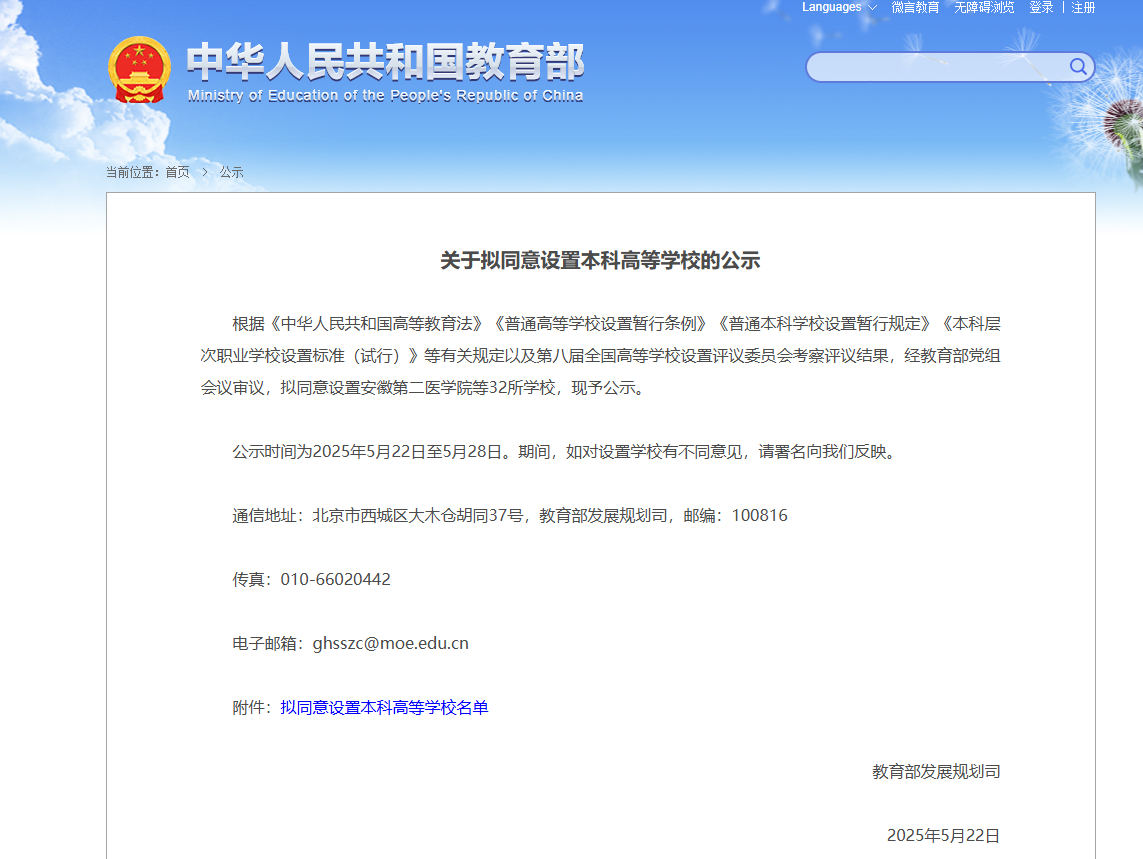This screenshot has width=1143, height=859.
Task: Click the date 2025年5月22日 at the bottom
Action: 943,836
